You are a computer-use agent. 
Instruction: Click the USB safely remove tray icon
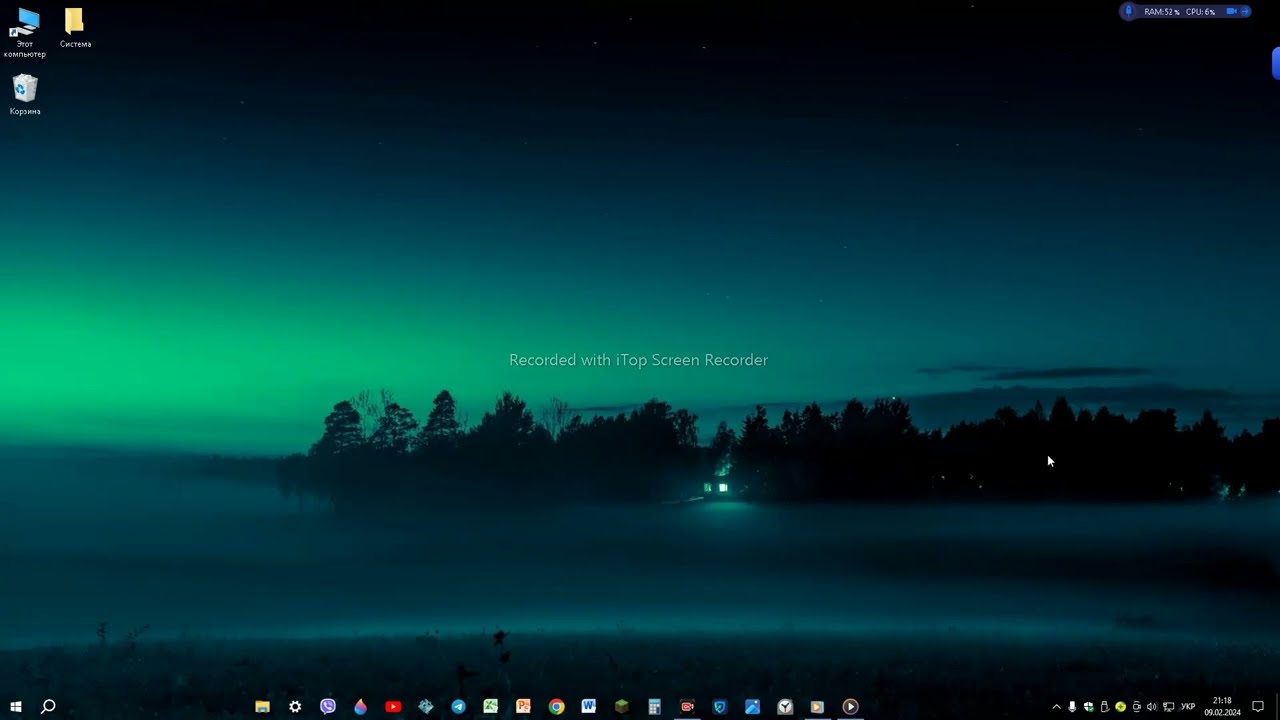tap(1105, 707)
